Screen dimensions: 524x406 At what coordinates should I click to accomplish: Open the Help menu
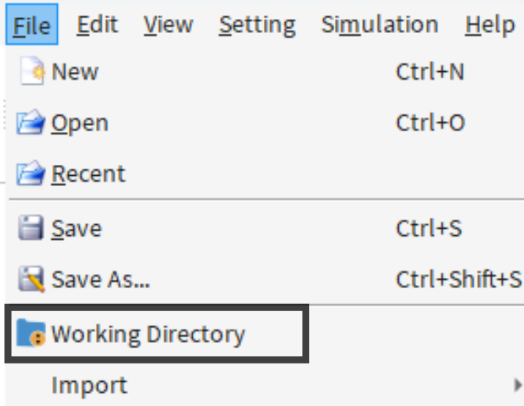click(490, 25)
